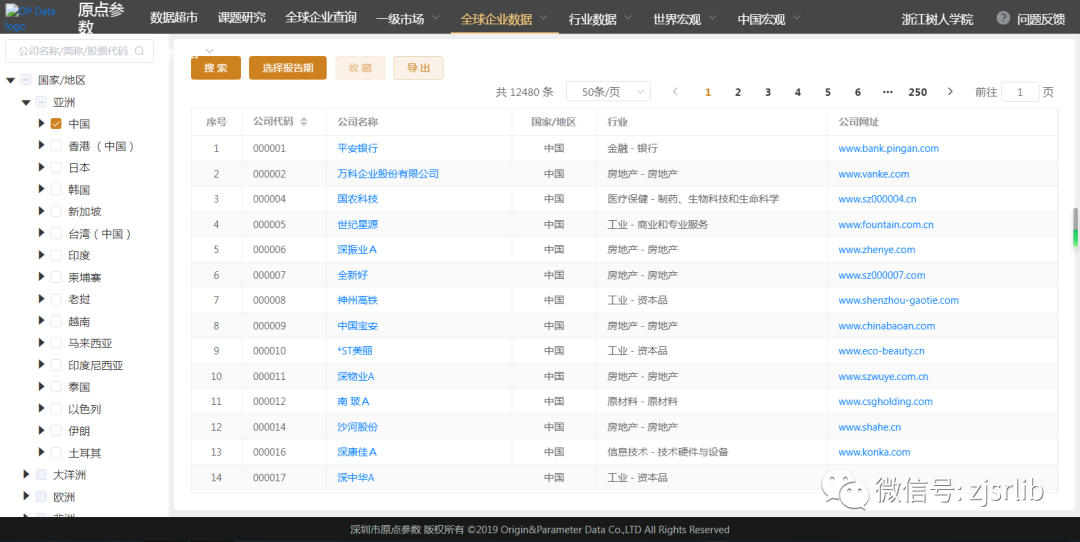
Task: Go to page 2
Action: [x=738, y=92]
